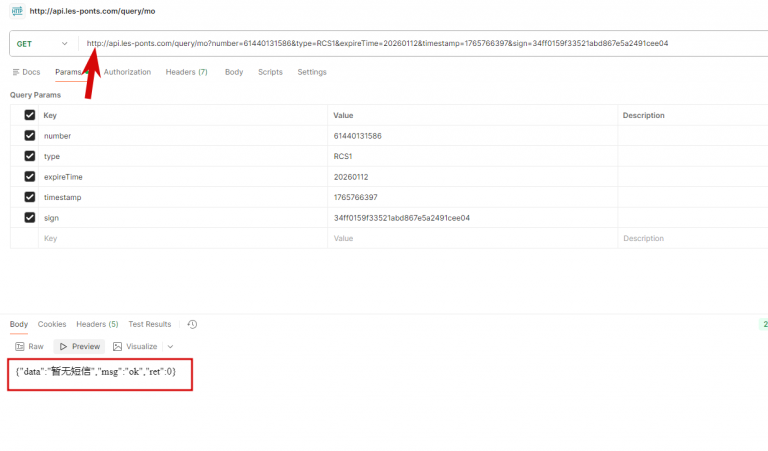This screenshot has width=768, height=451.
Task: Switch response view to Visualize
Action: coord(135,347)
